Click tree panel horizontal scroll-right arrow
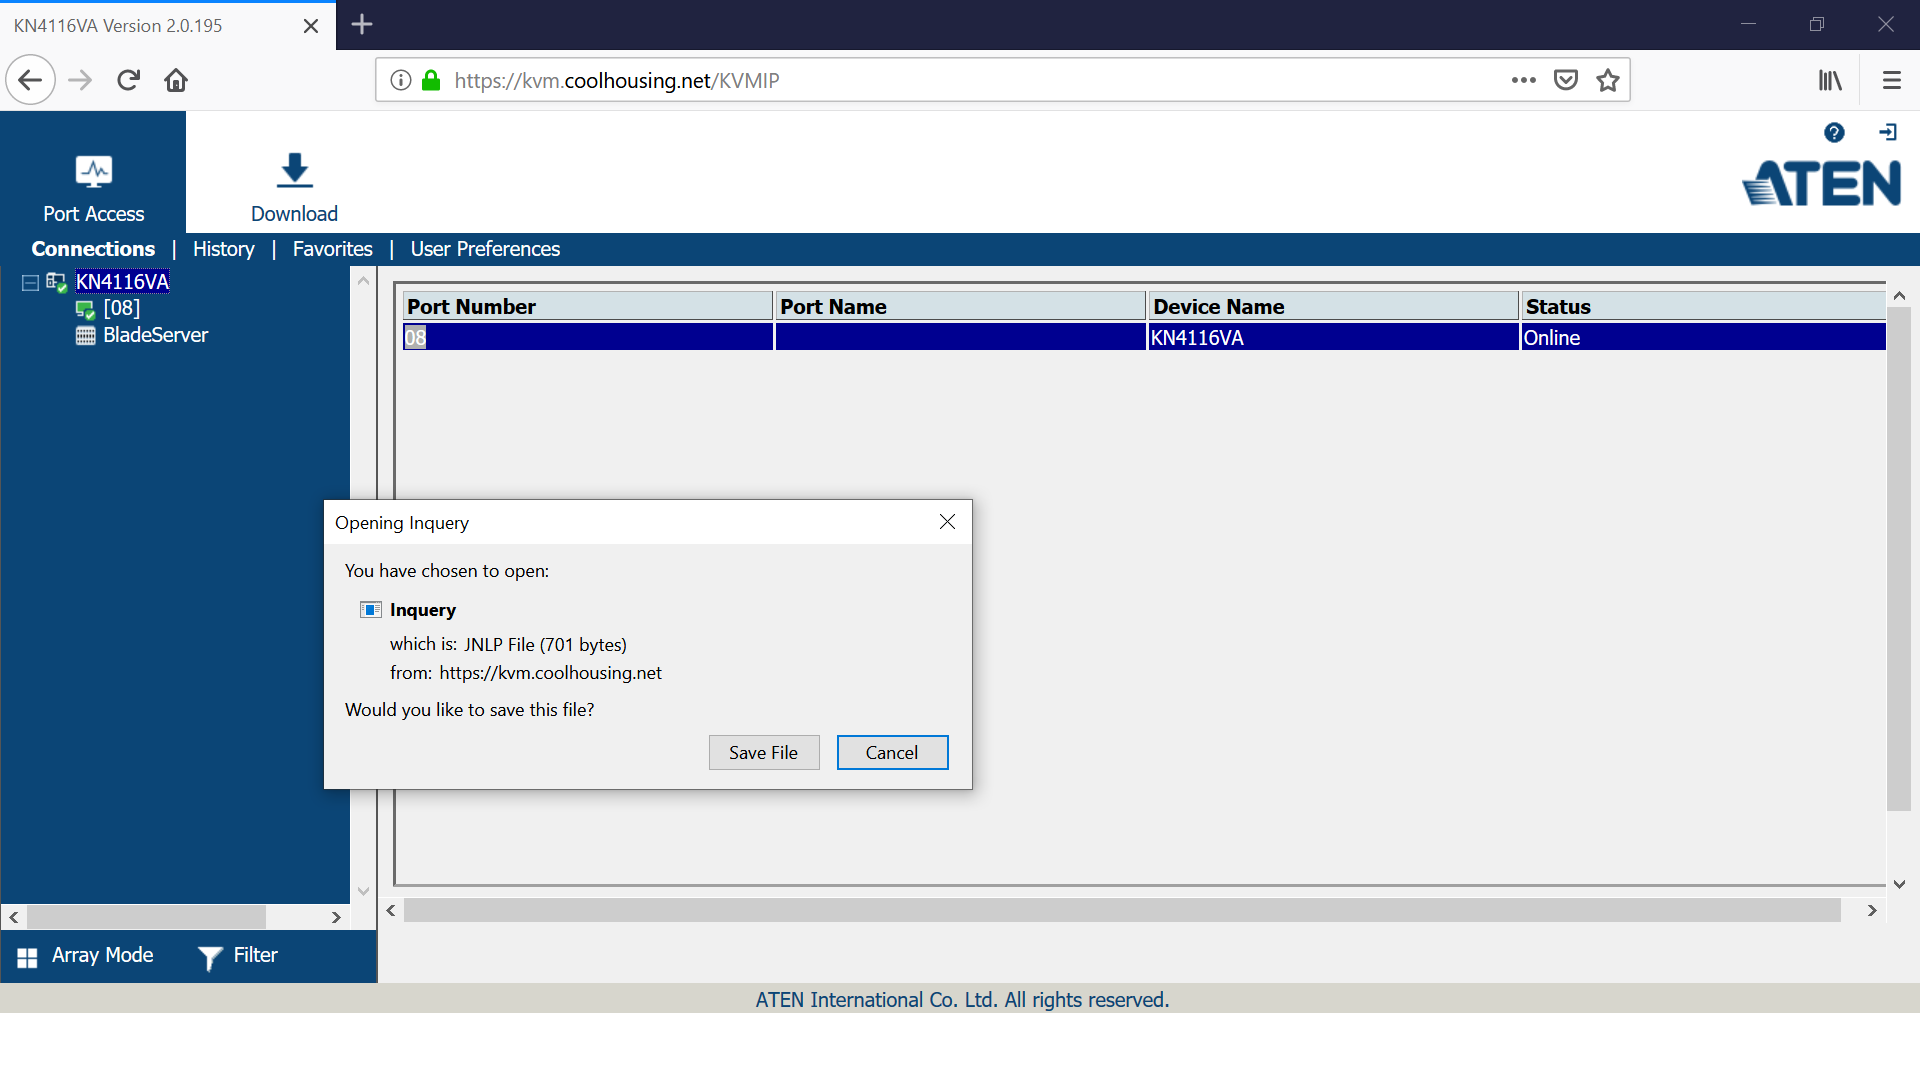The height and width of the screenshot is (1080, 1920). [336, 917]
